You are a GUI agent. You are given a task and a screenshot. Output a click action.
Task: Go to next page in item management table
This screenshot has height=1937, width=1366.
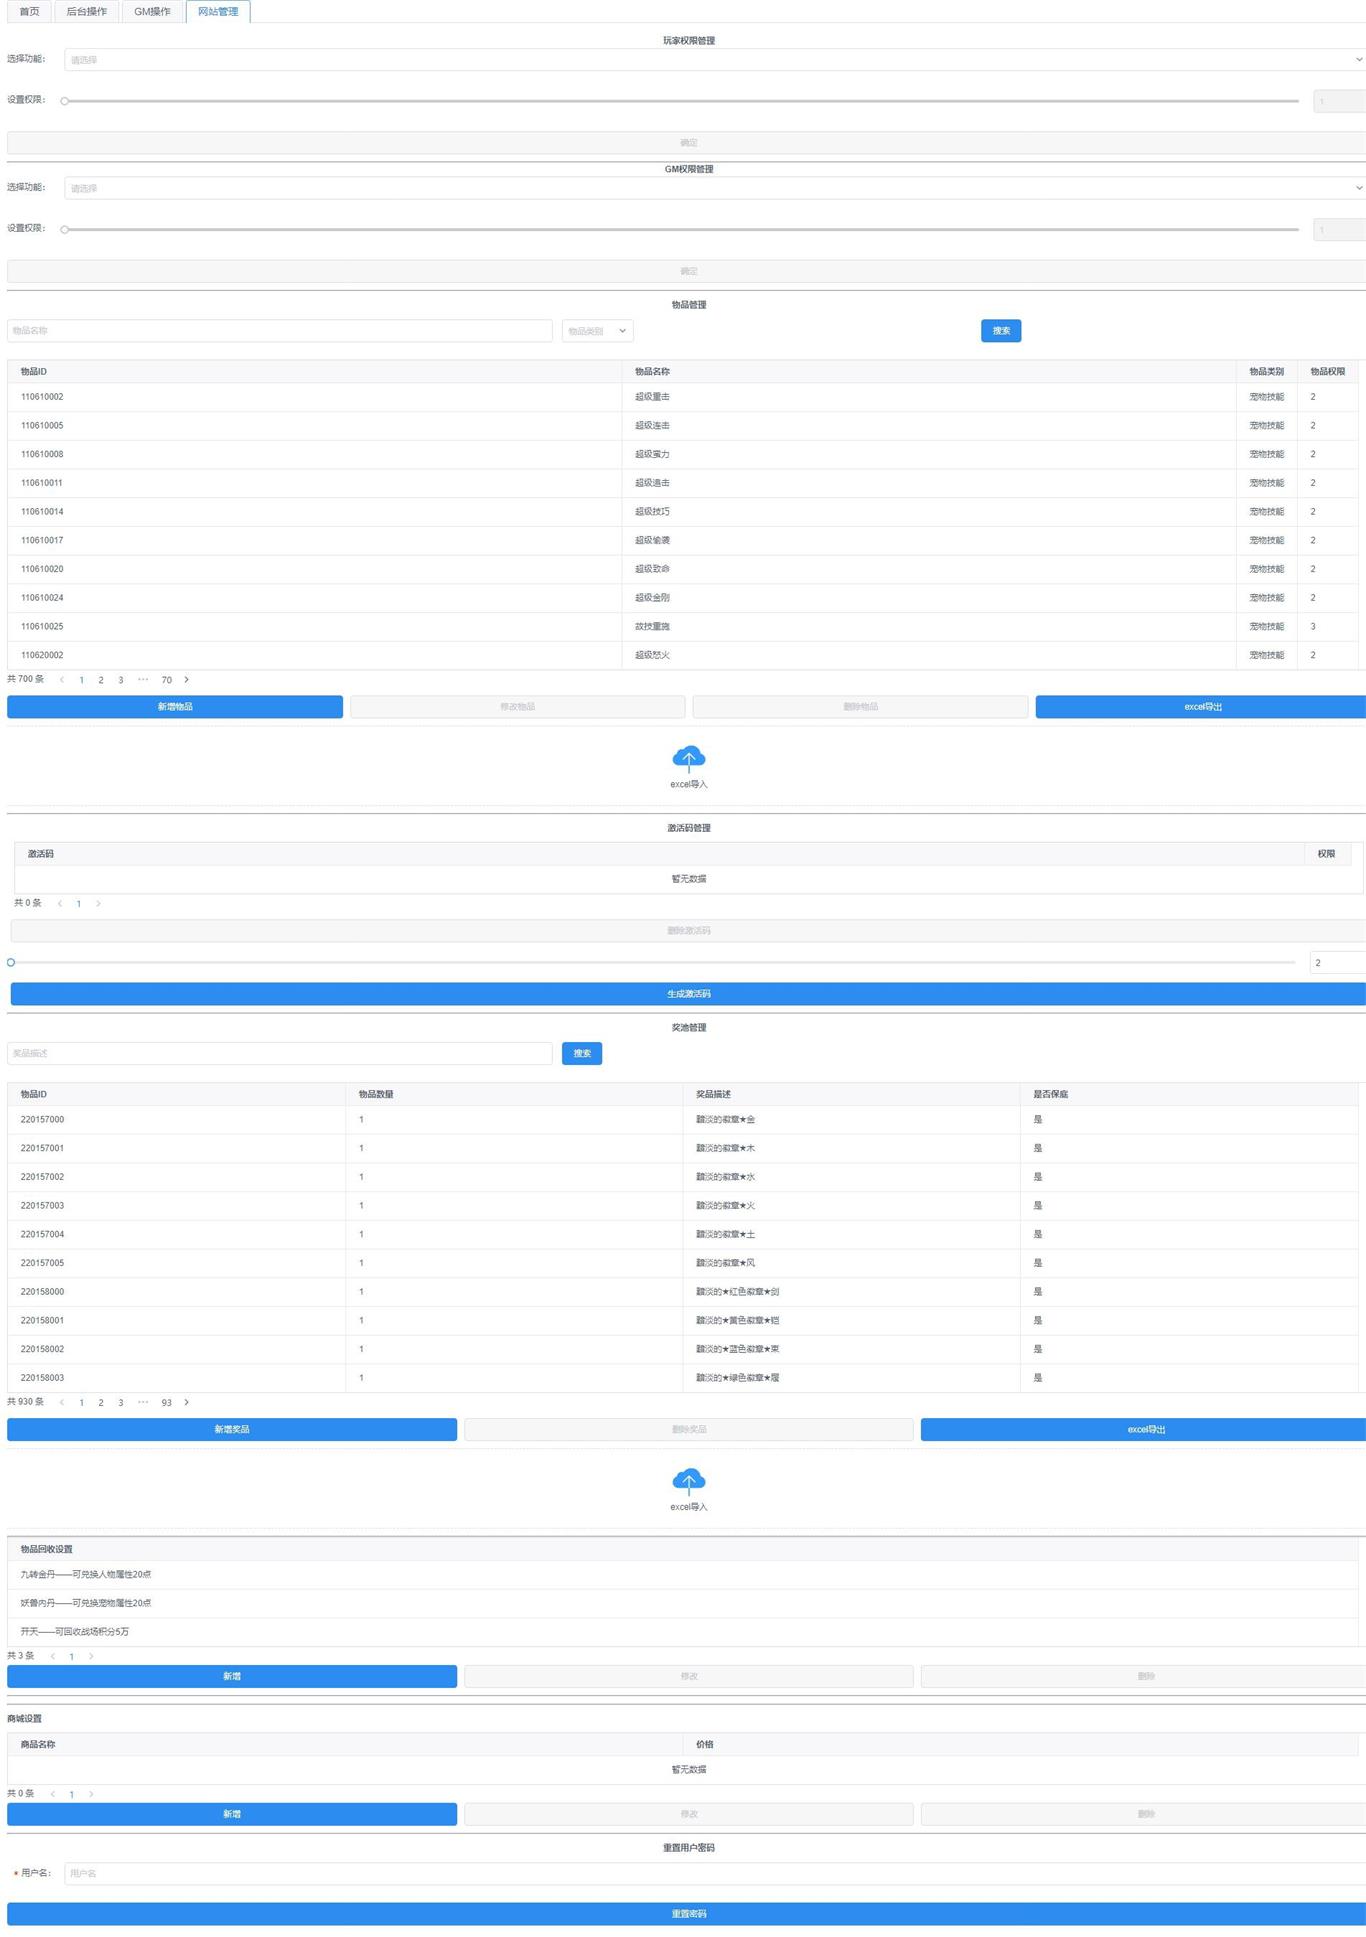186,680
